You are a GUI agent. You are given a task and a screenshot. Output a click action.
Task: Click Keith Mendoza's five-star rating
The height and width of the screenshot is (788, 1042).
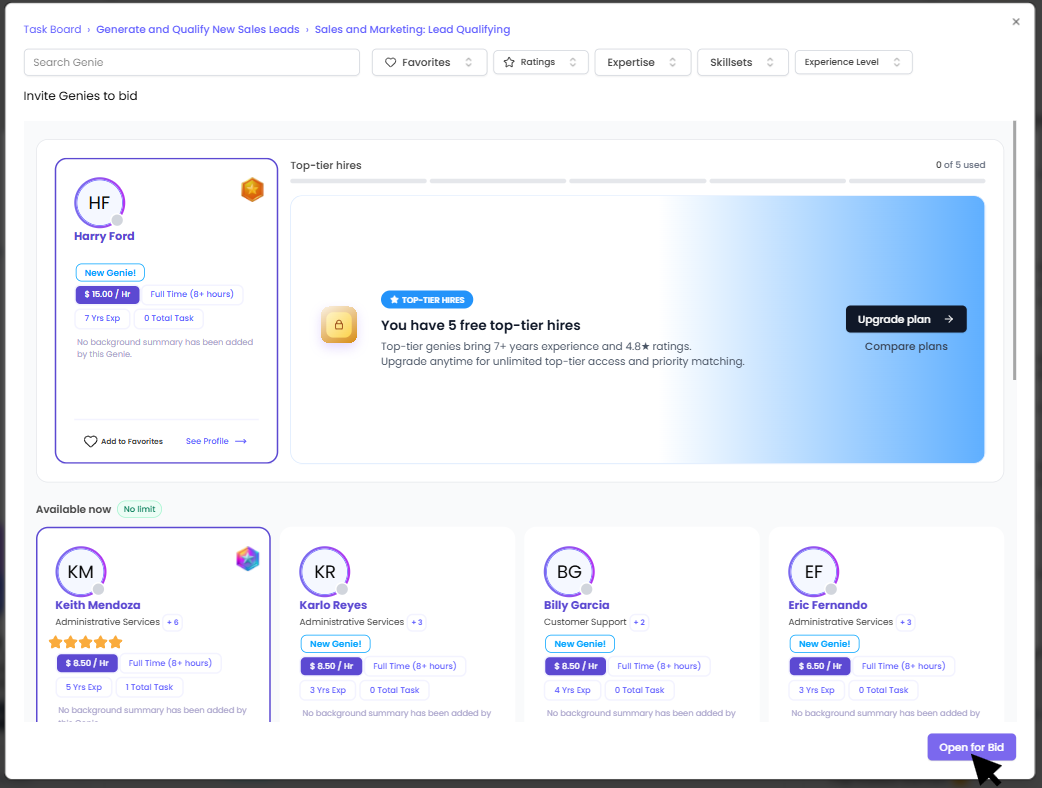(x=86, y=642)
